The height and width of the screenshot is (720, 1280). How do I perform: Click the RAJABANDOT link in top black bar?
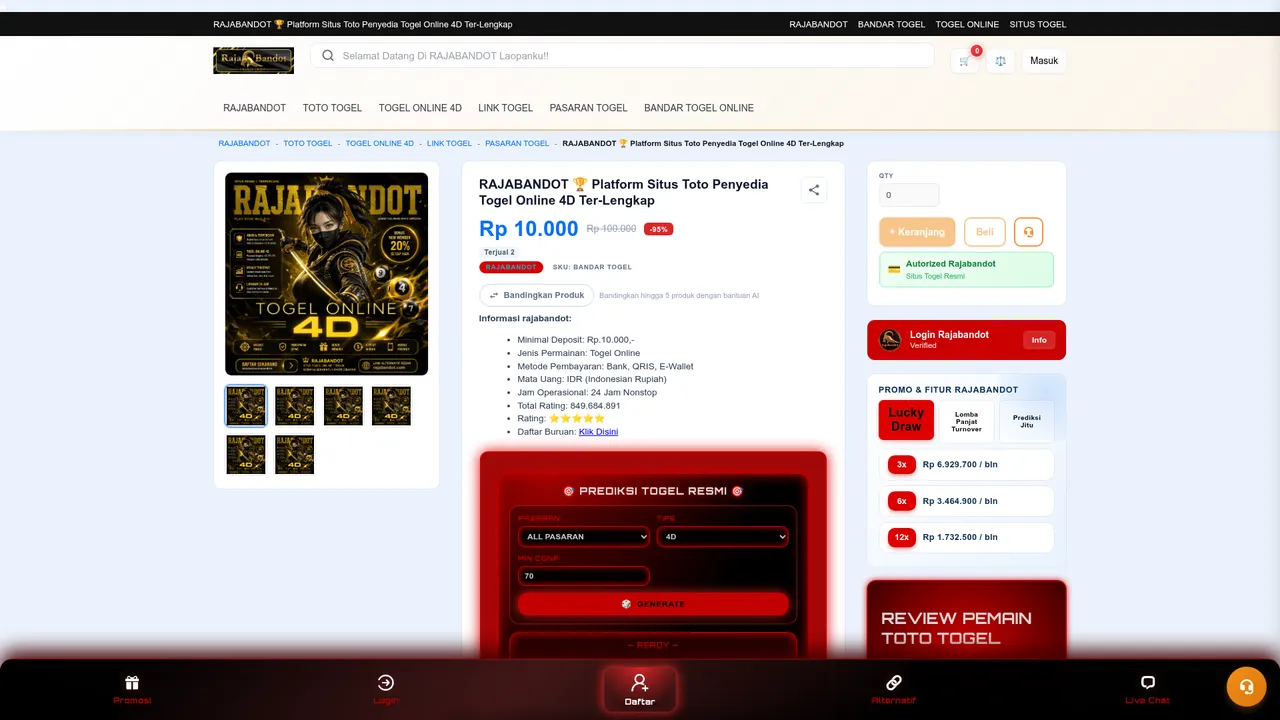818,24
